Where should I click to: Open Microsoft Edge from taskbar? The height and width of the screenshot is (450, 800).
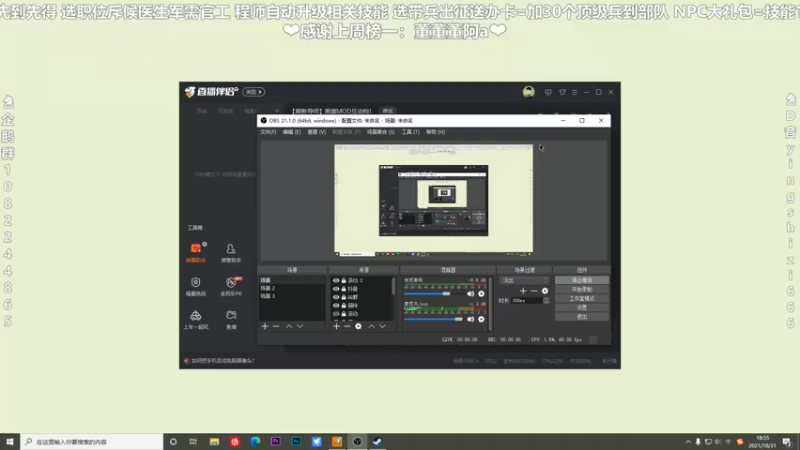255,442
